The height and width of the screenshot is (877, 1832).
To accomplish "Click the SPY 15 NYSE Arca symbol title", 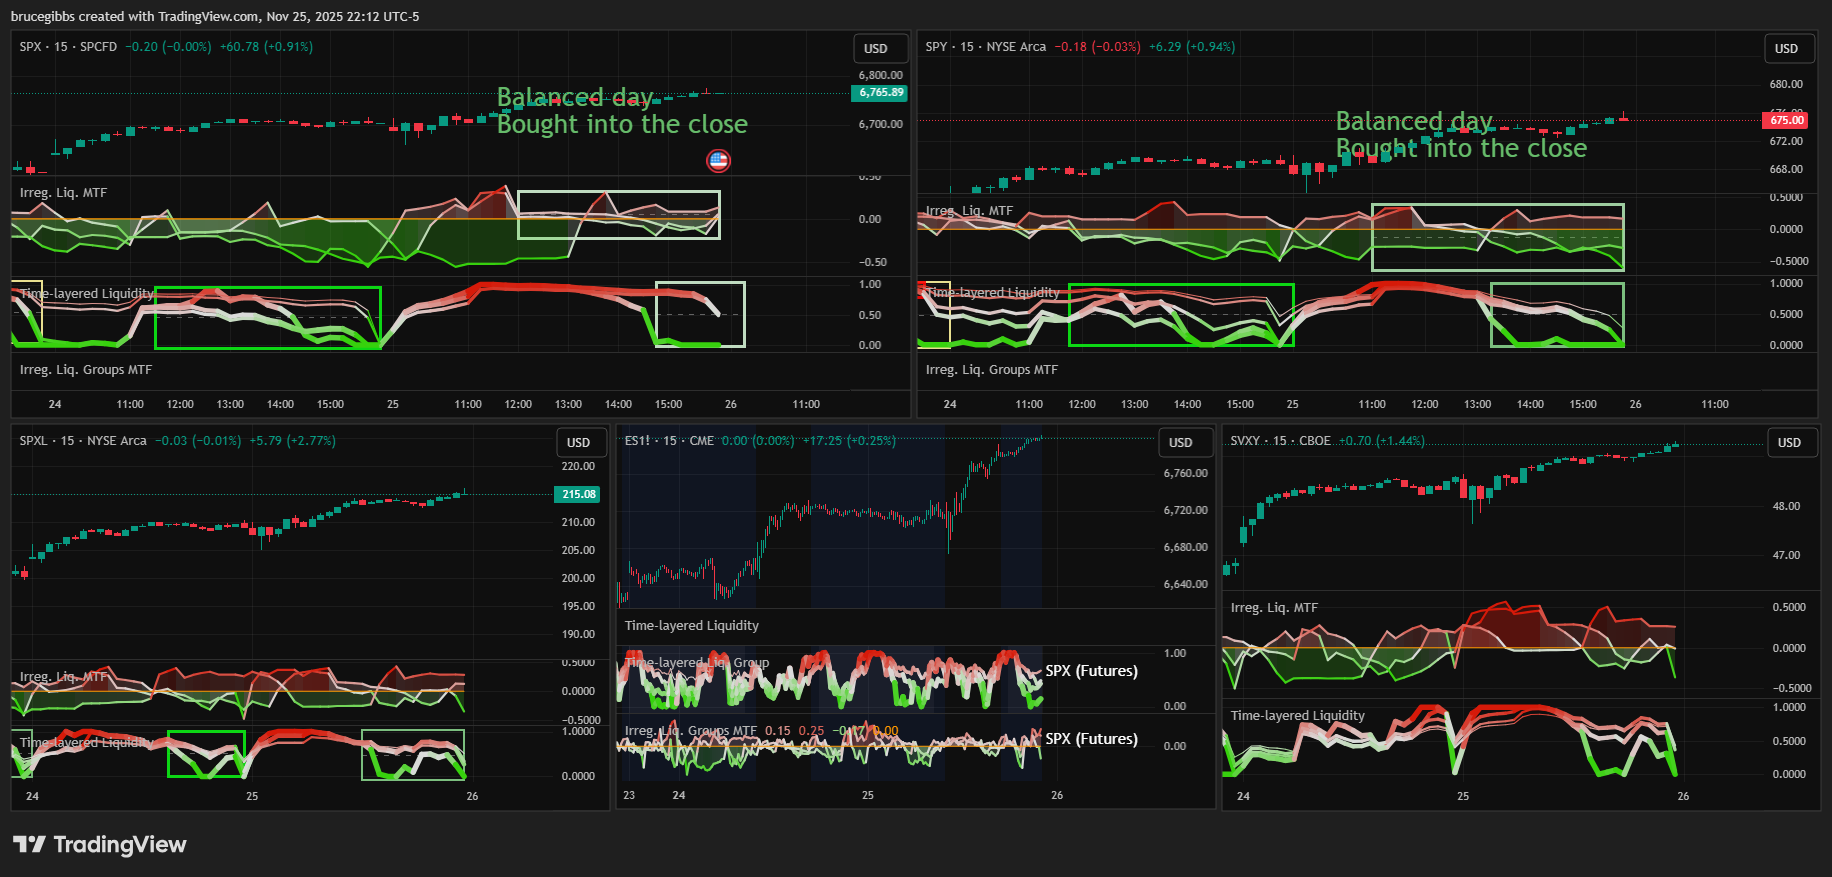I will [x=985, y=47].
